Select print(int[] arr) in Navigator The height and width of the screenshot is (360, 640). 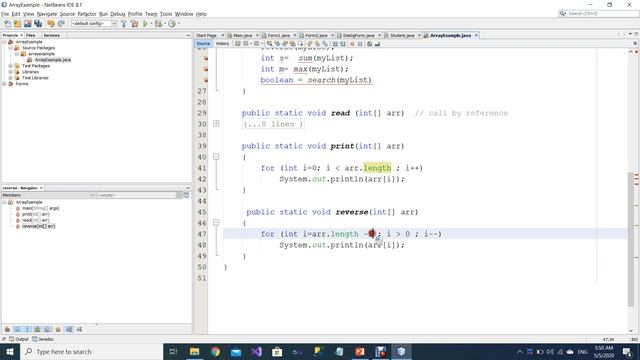[x=36, y=214]
